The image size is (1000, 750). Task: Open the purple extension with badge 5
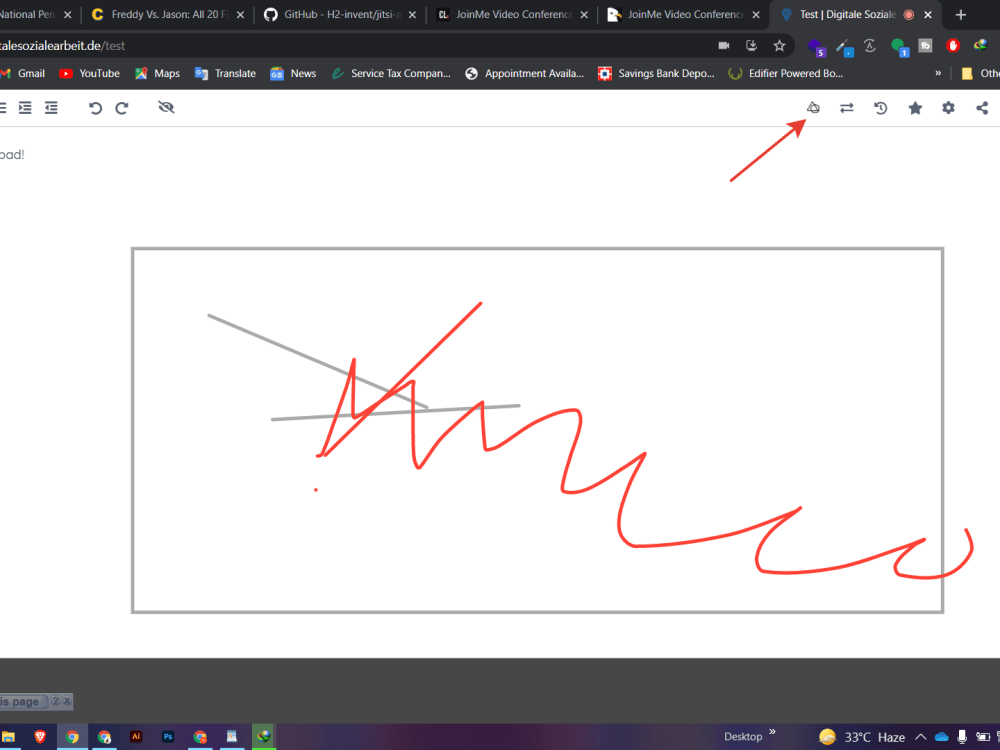pyautogui.click(x=816, y=47)
